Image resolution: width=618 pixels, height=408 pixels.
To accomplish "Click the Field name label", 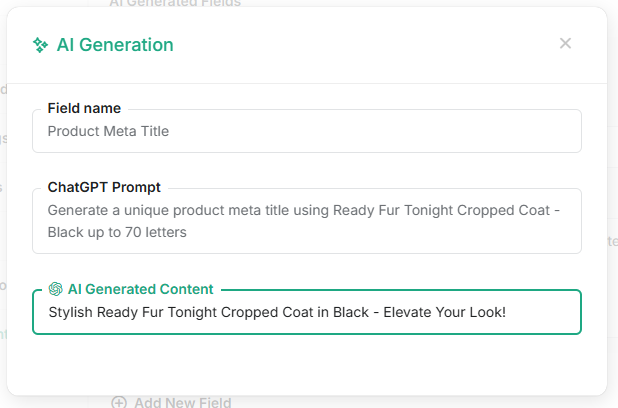I will point(84,108).
